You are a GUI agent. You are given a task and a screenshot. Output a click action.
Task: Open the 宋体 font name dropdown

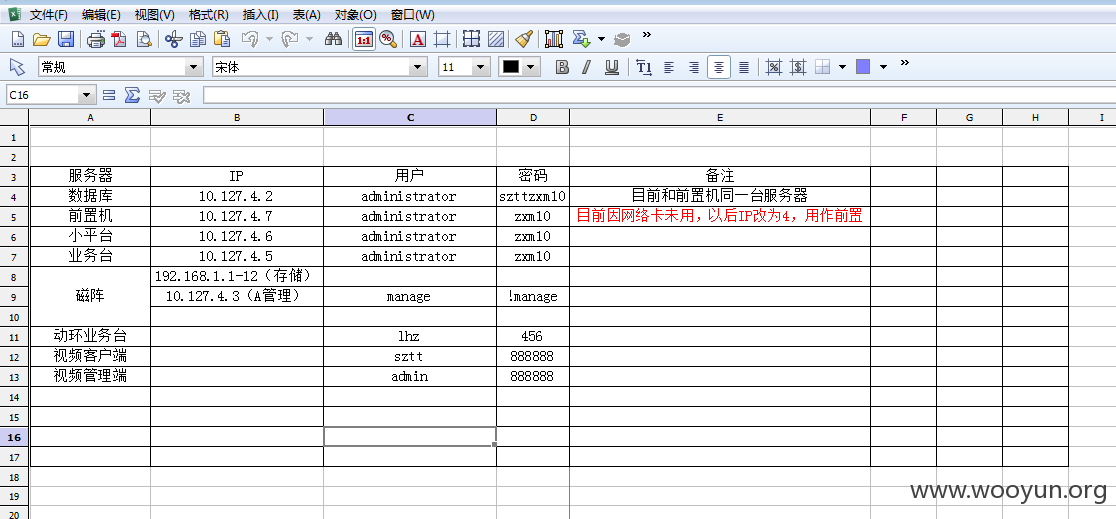tap(418, 68)
